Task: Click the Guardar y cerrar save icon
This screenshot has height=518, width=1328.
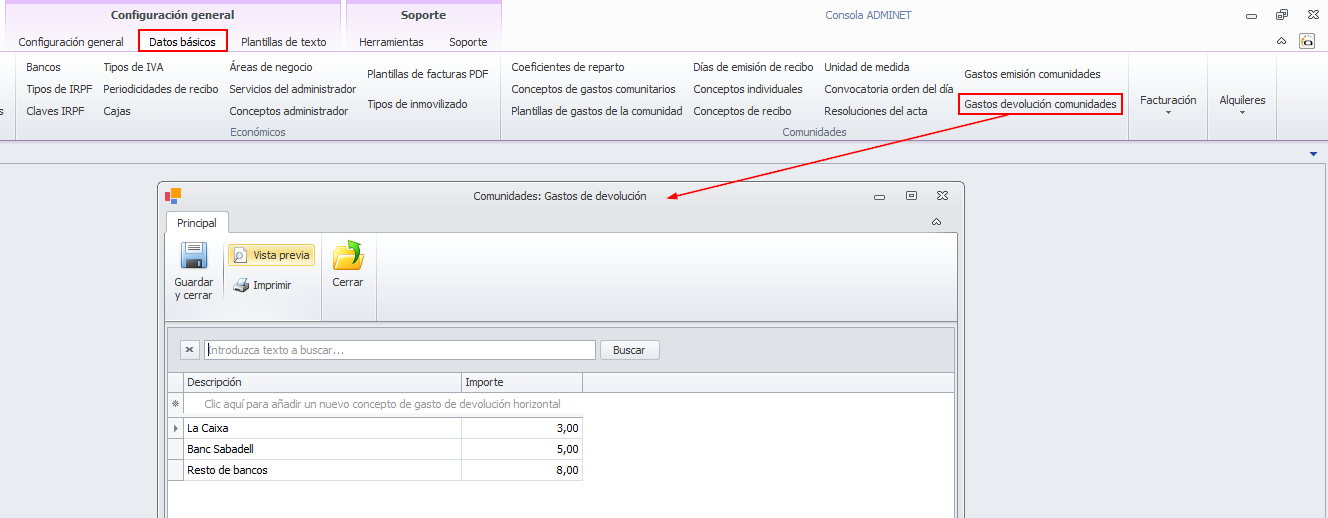Action: (x=193, y=256)
